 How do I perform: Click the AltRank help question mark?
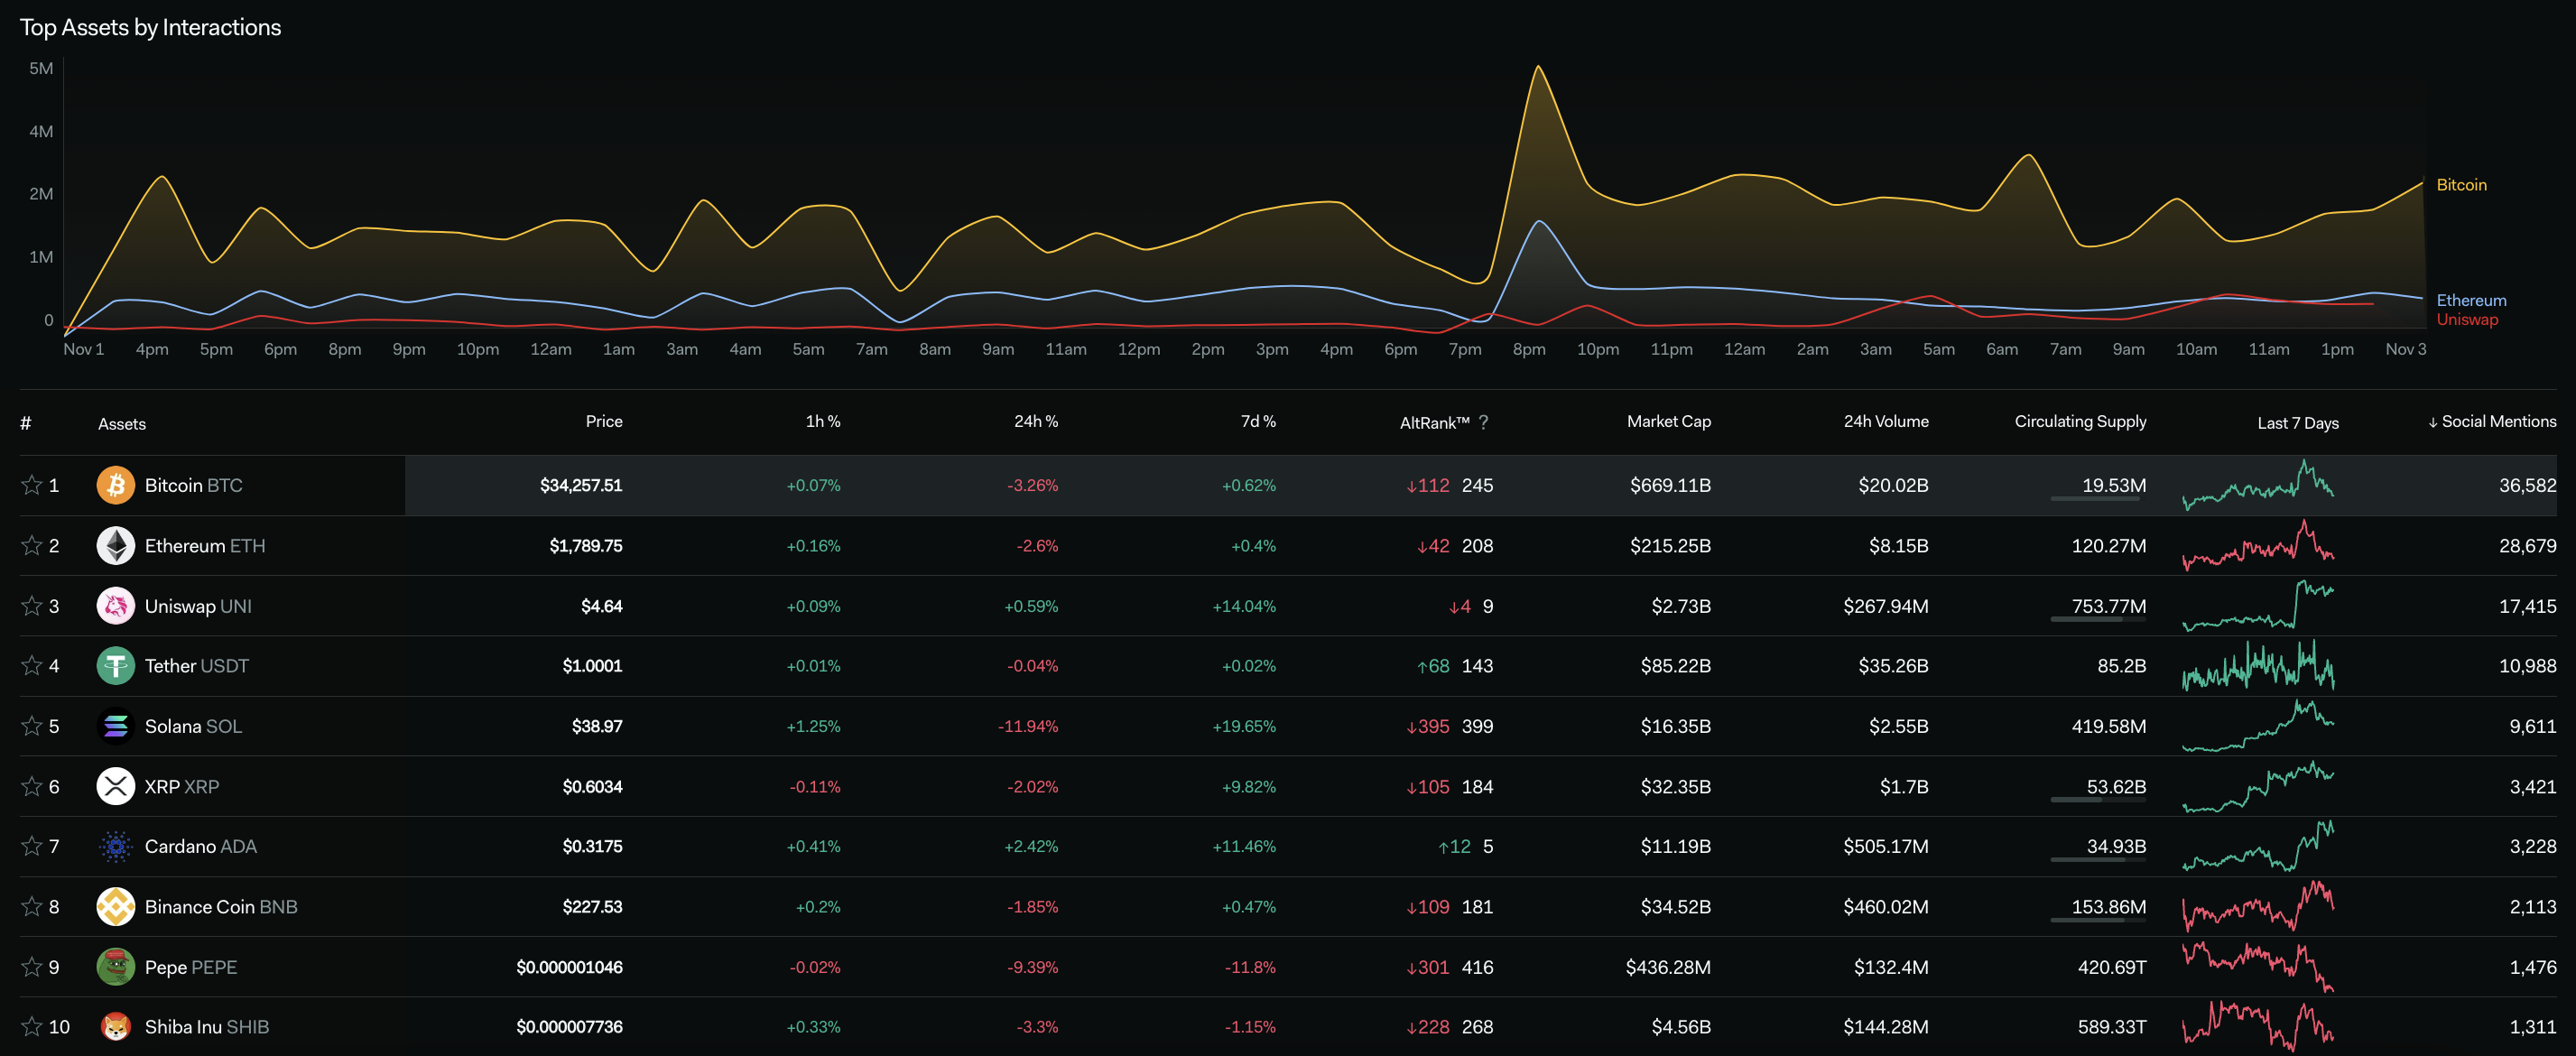[1483, 422]
